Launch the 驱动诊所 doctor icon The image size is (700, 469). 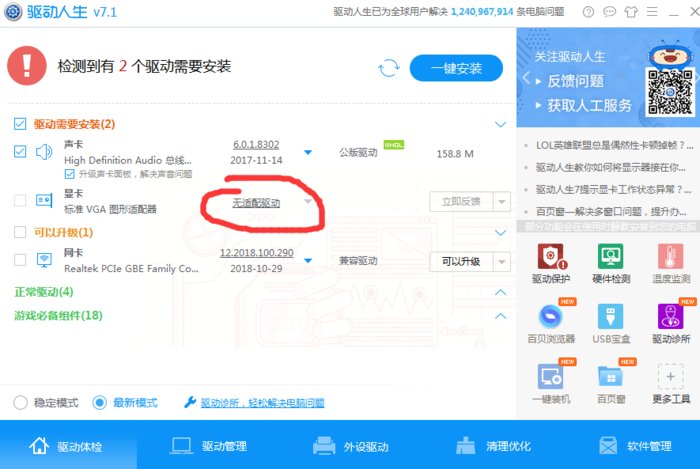(x=670, y=316)
